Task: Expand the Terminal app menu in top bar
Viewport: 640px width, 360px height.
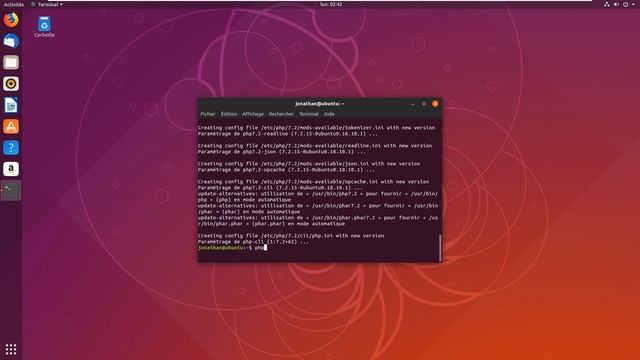Action: 47,4
